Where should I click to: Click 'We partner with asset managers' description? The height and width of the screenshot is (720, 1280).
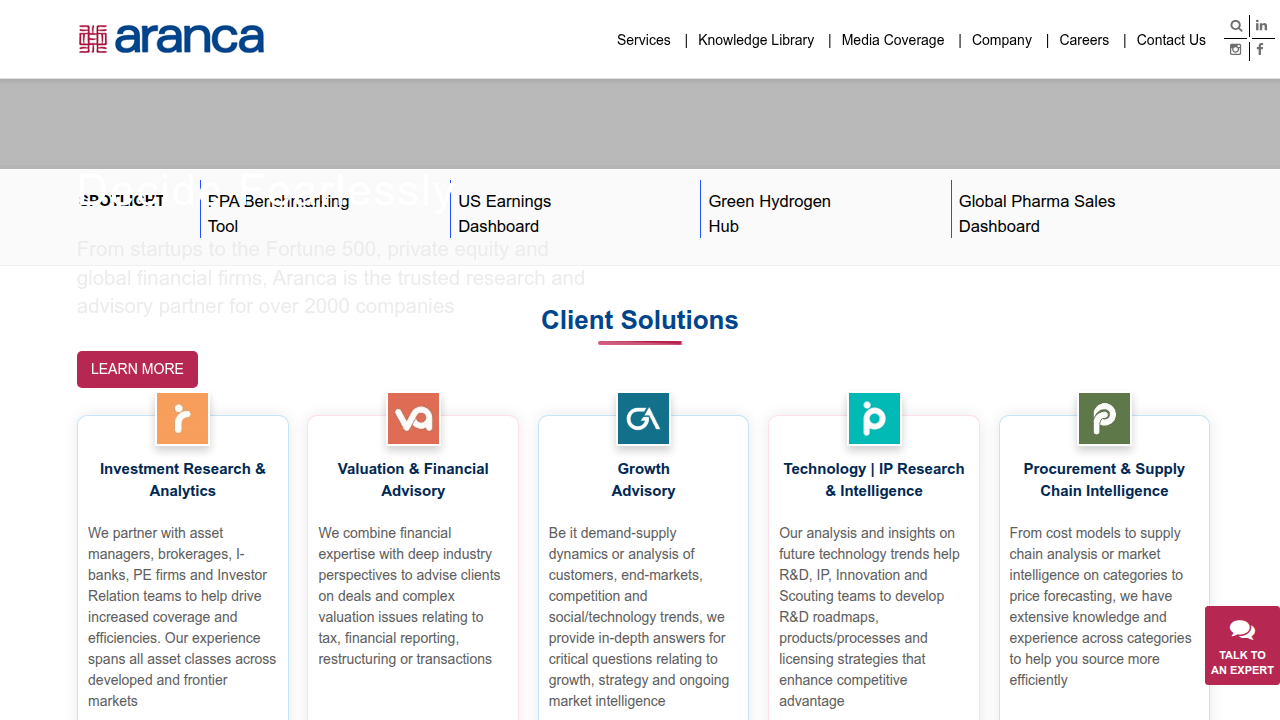pos(182,617)
